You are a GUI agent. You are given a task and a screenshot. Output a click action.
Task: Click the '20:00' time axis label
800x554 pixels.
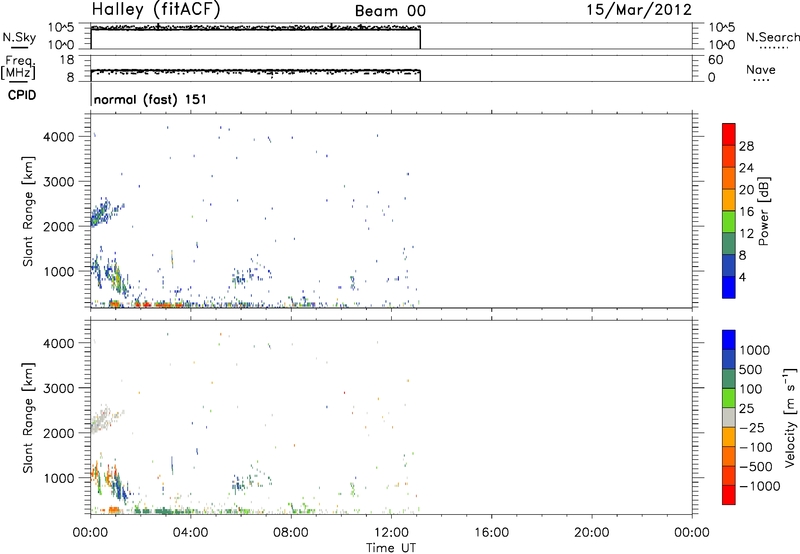(591, 533)
